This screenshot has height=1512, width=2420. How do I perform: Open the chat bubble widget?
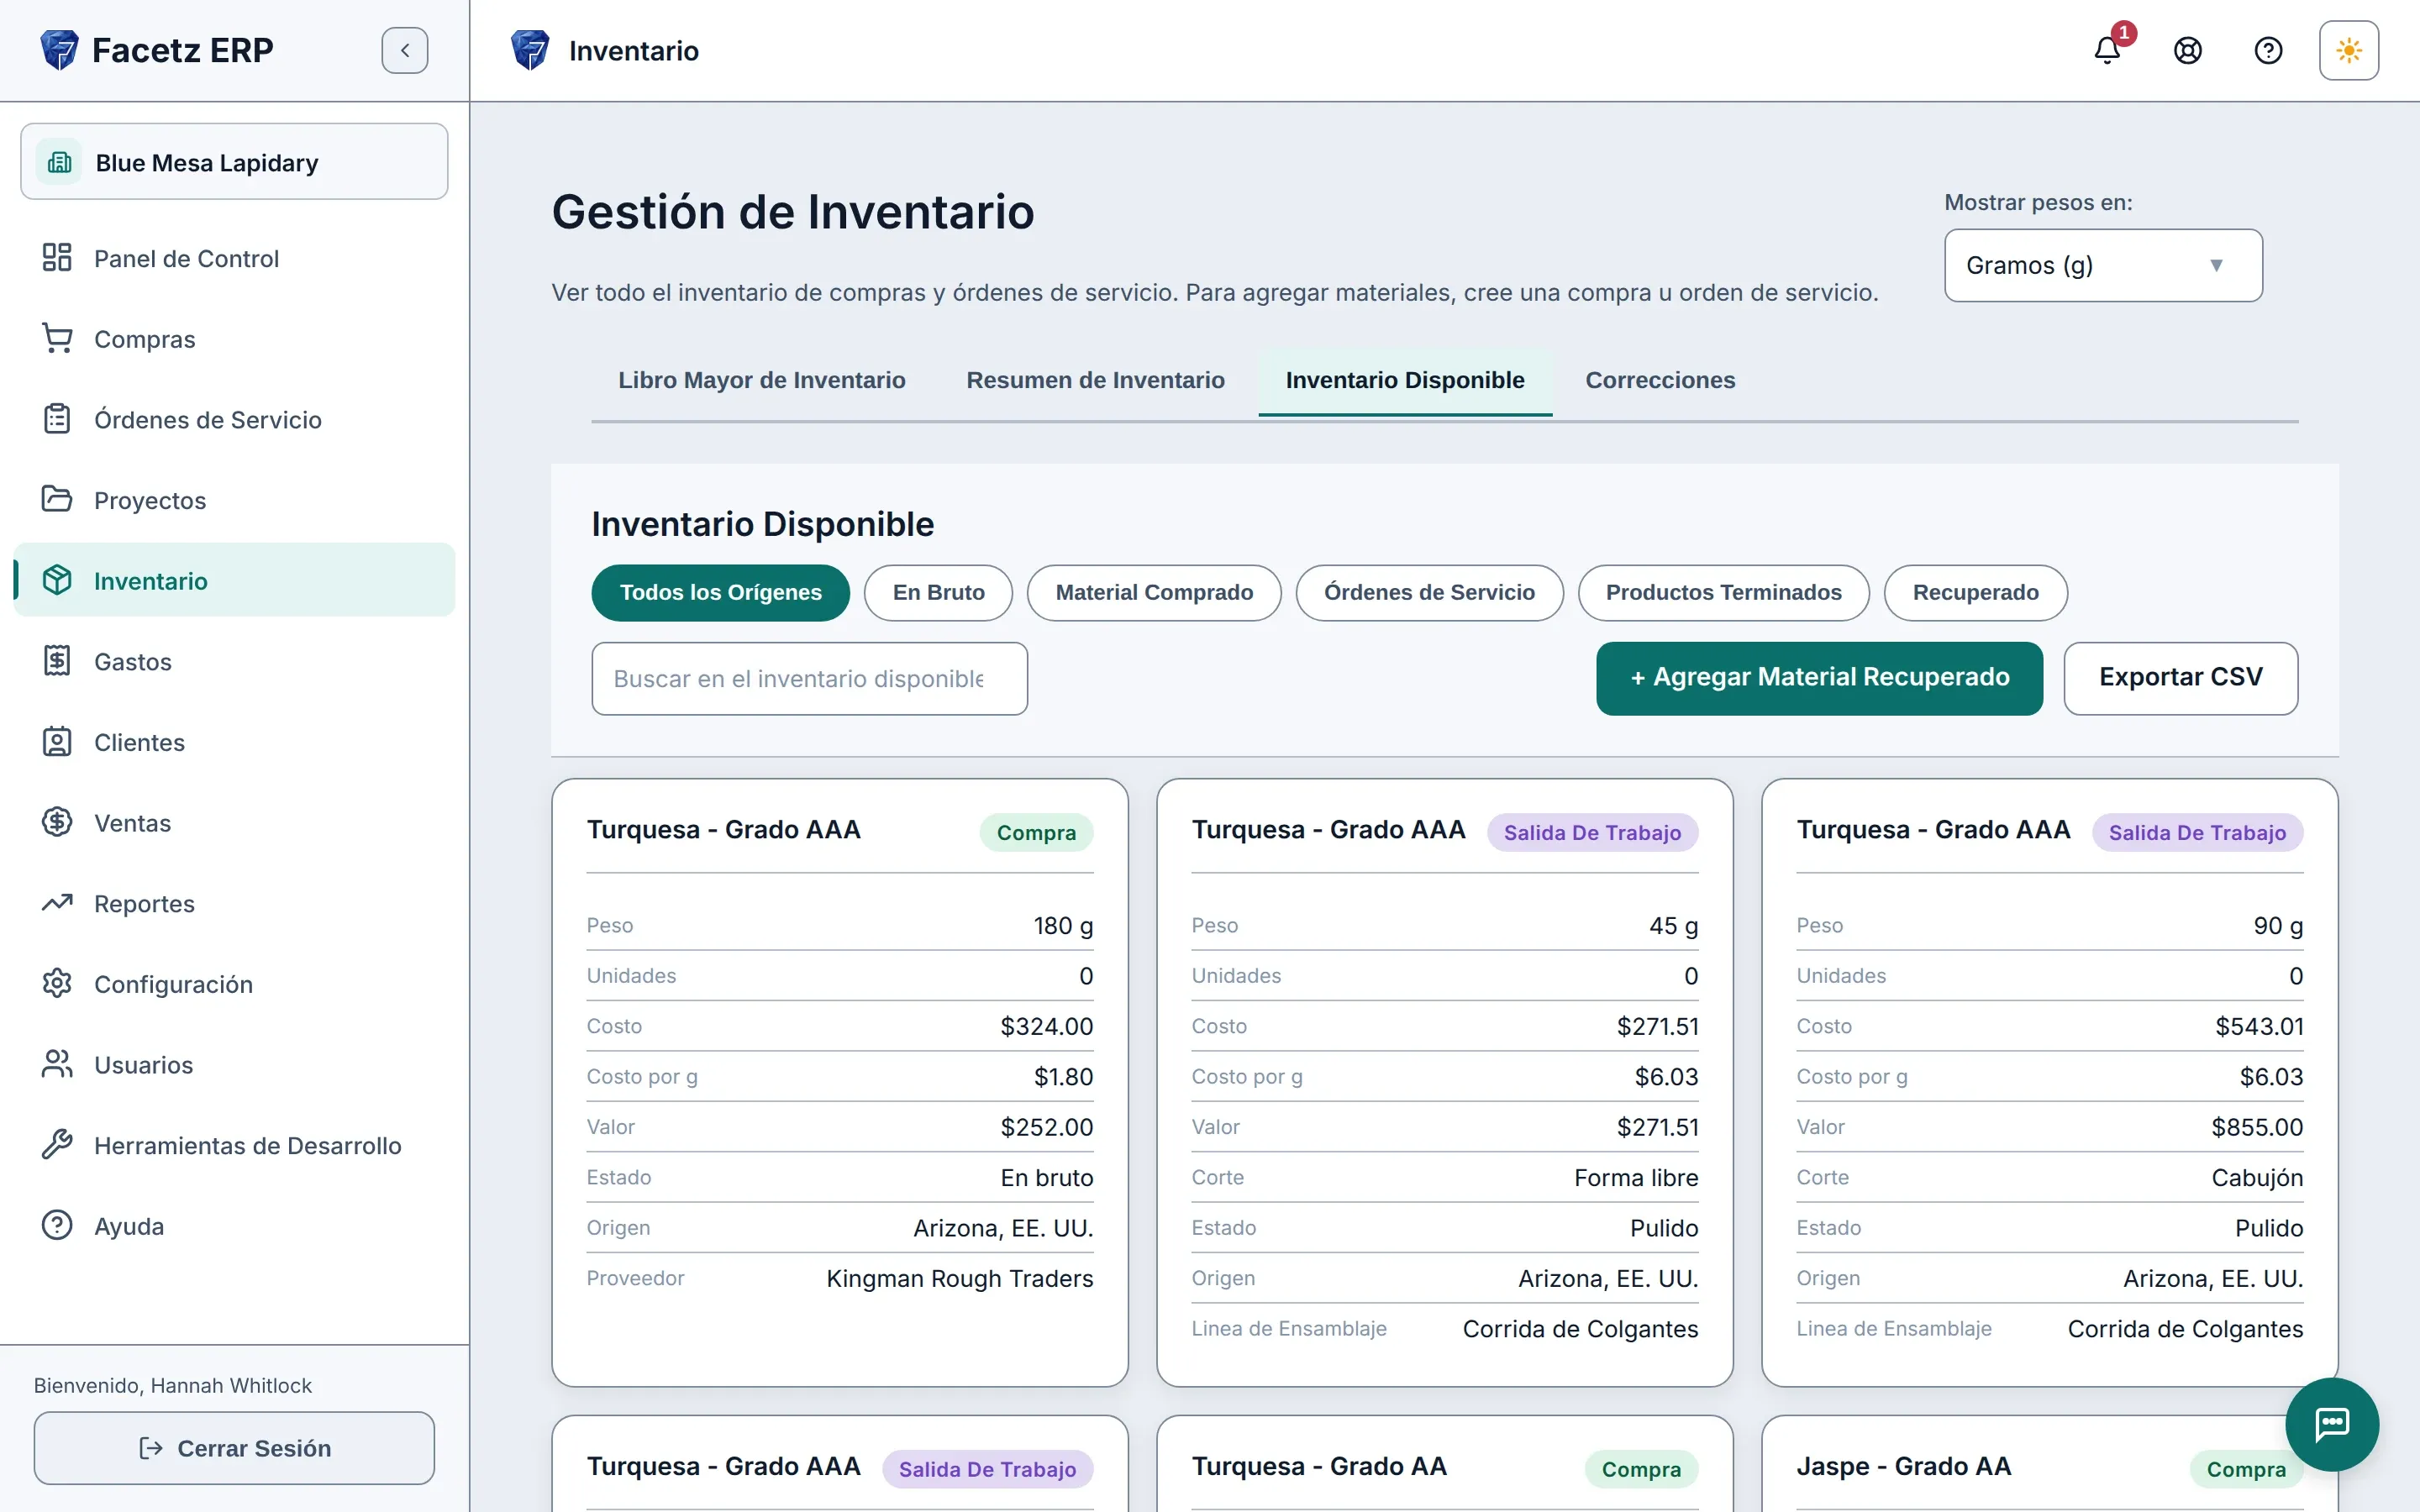click(2332, 1424)
